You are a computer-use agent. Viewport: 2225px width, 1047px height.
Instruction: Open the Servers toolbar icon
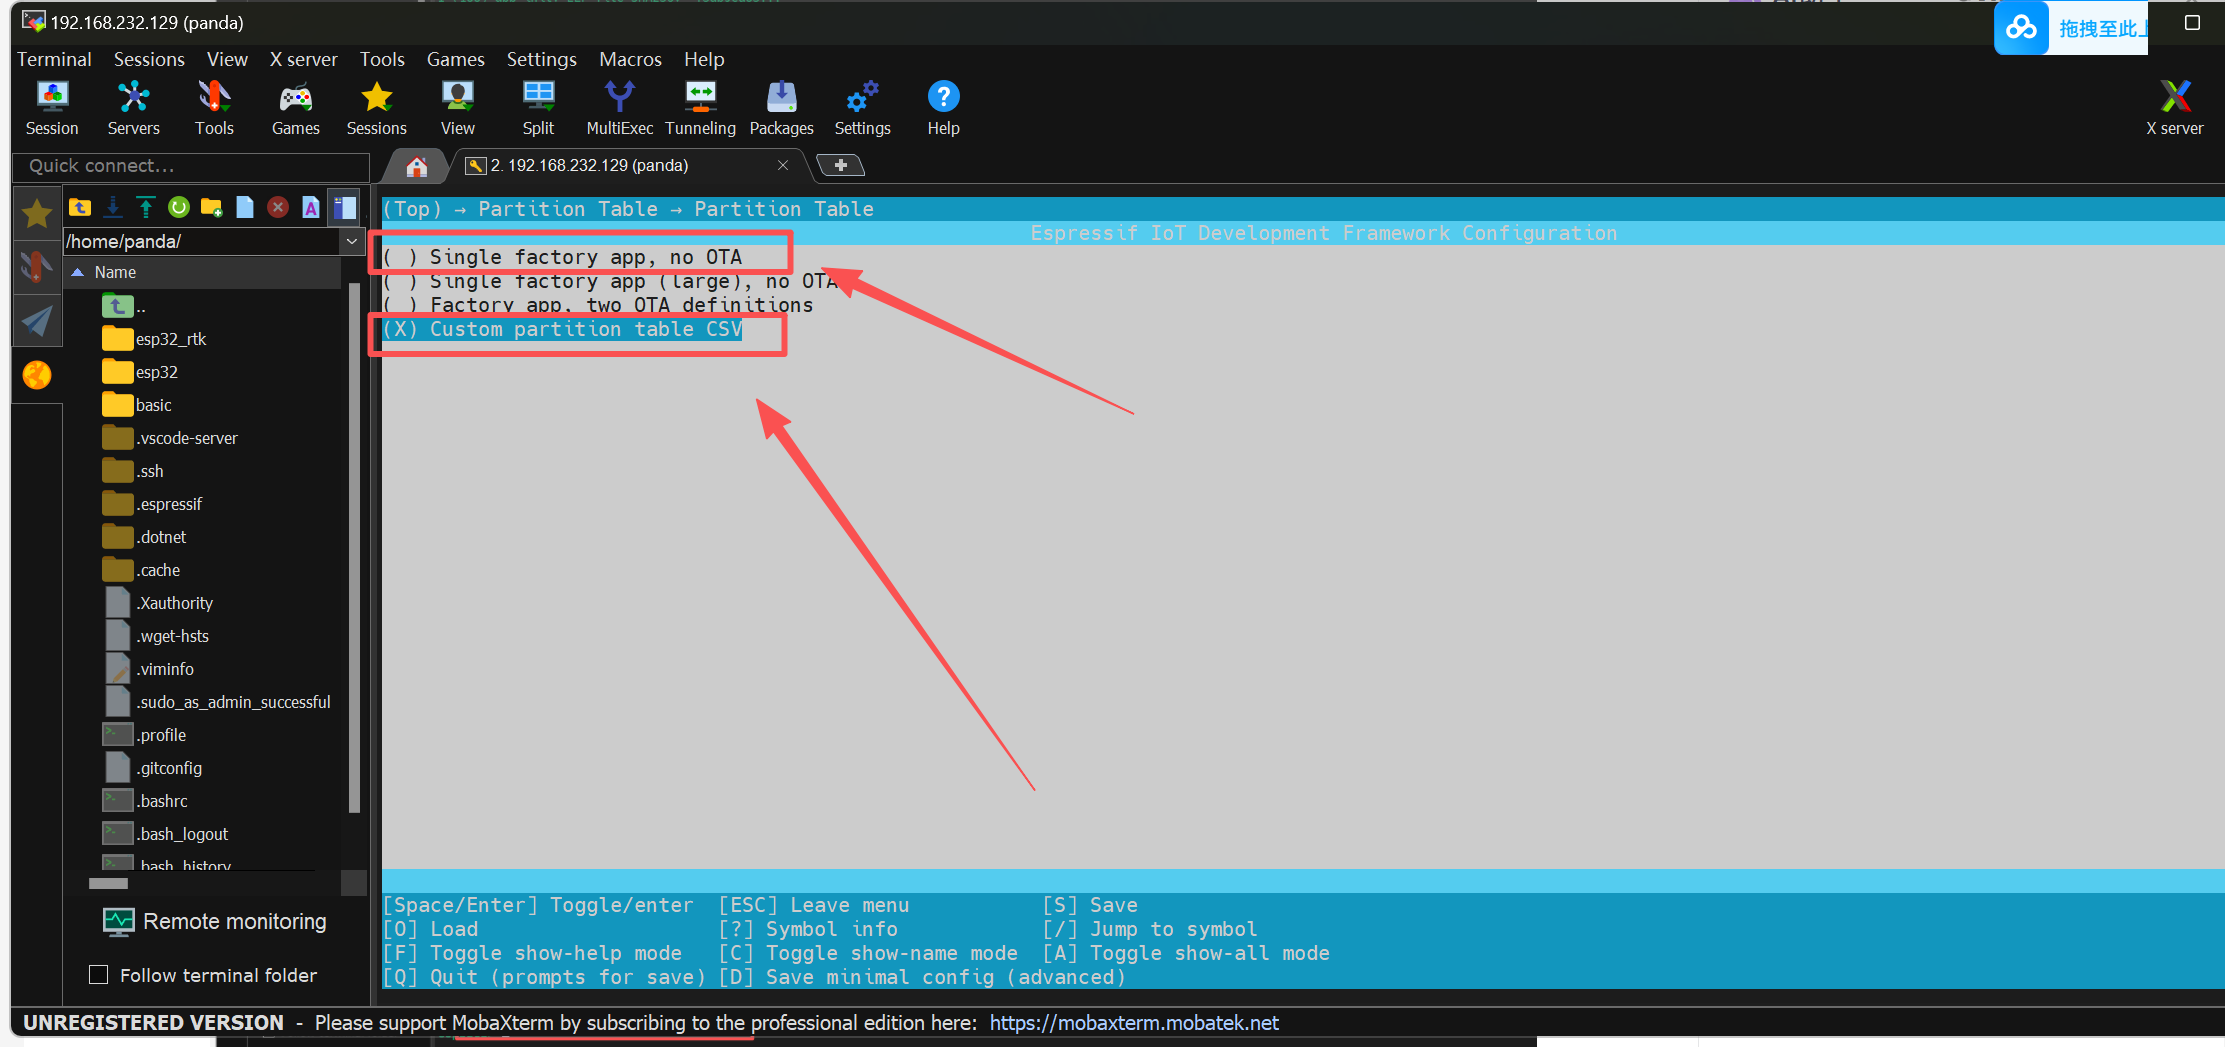pyautogui.click(x=133, y=108)
